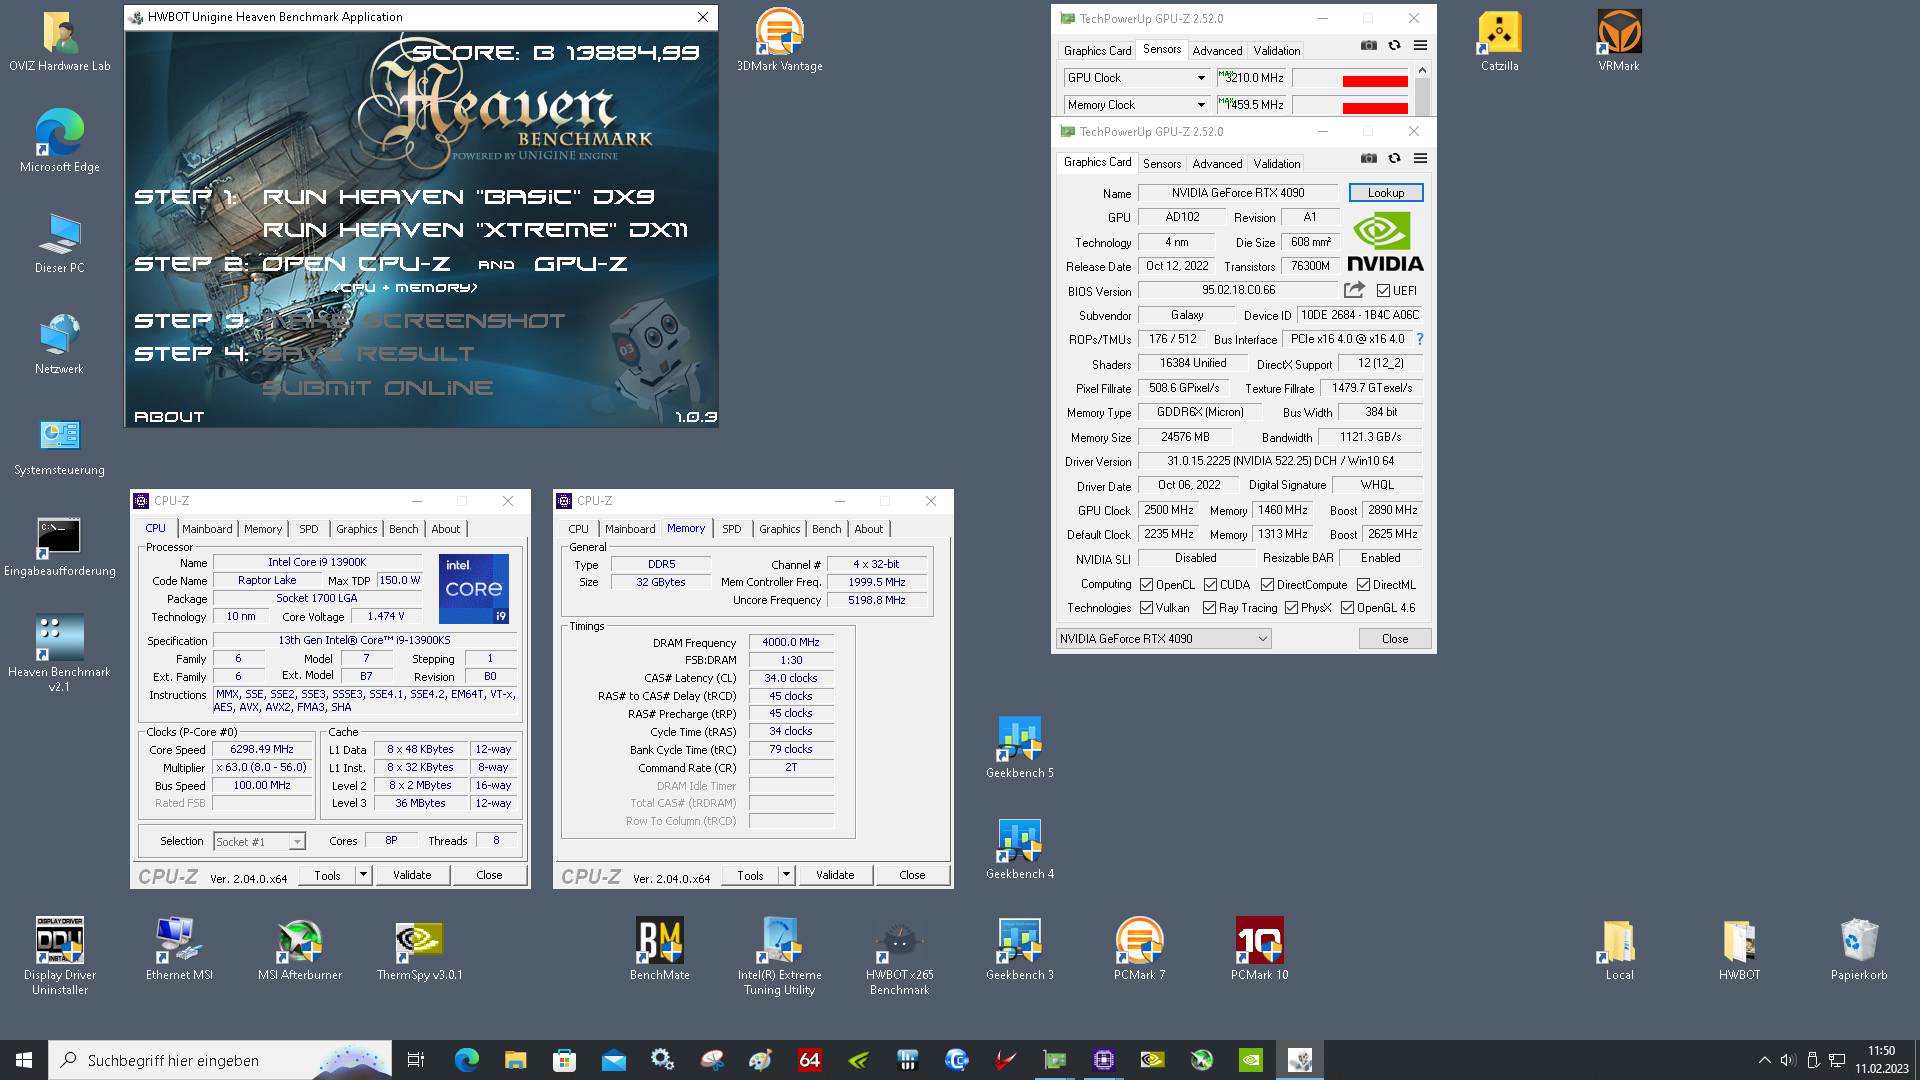Click Validate in left CPU-Z window
Screen dimensions: 1920x1080
(412, 875)
